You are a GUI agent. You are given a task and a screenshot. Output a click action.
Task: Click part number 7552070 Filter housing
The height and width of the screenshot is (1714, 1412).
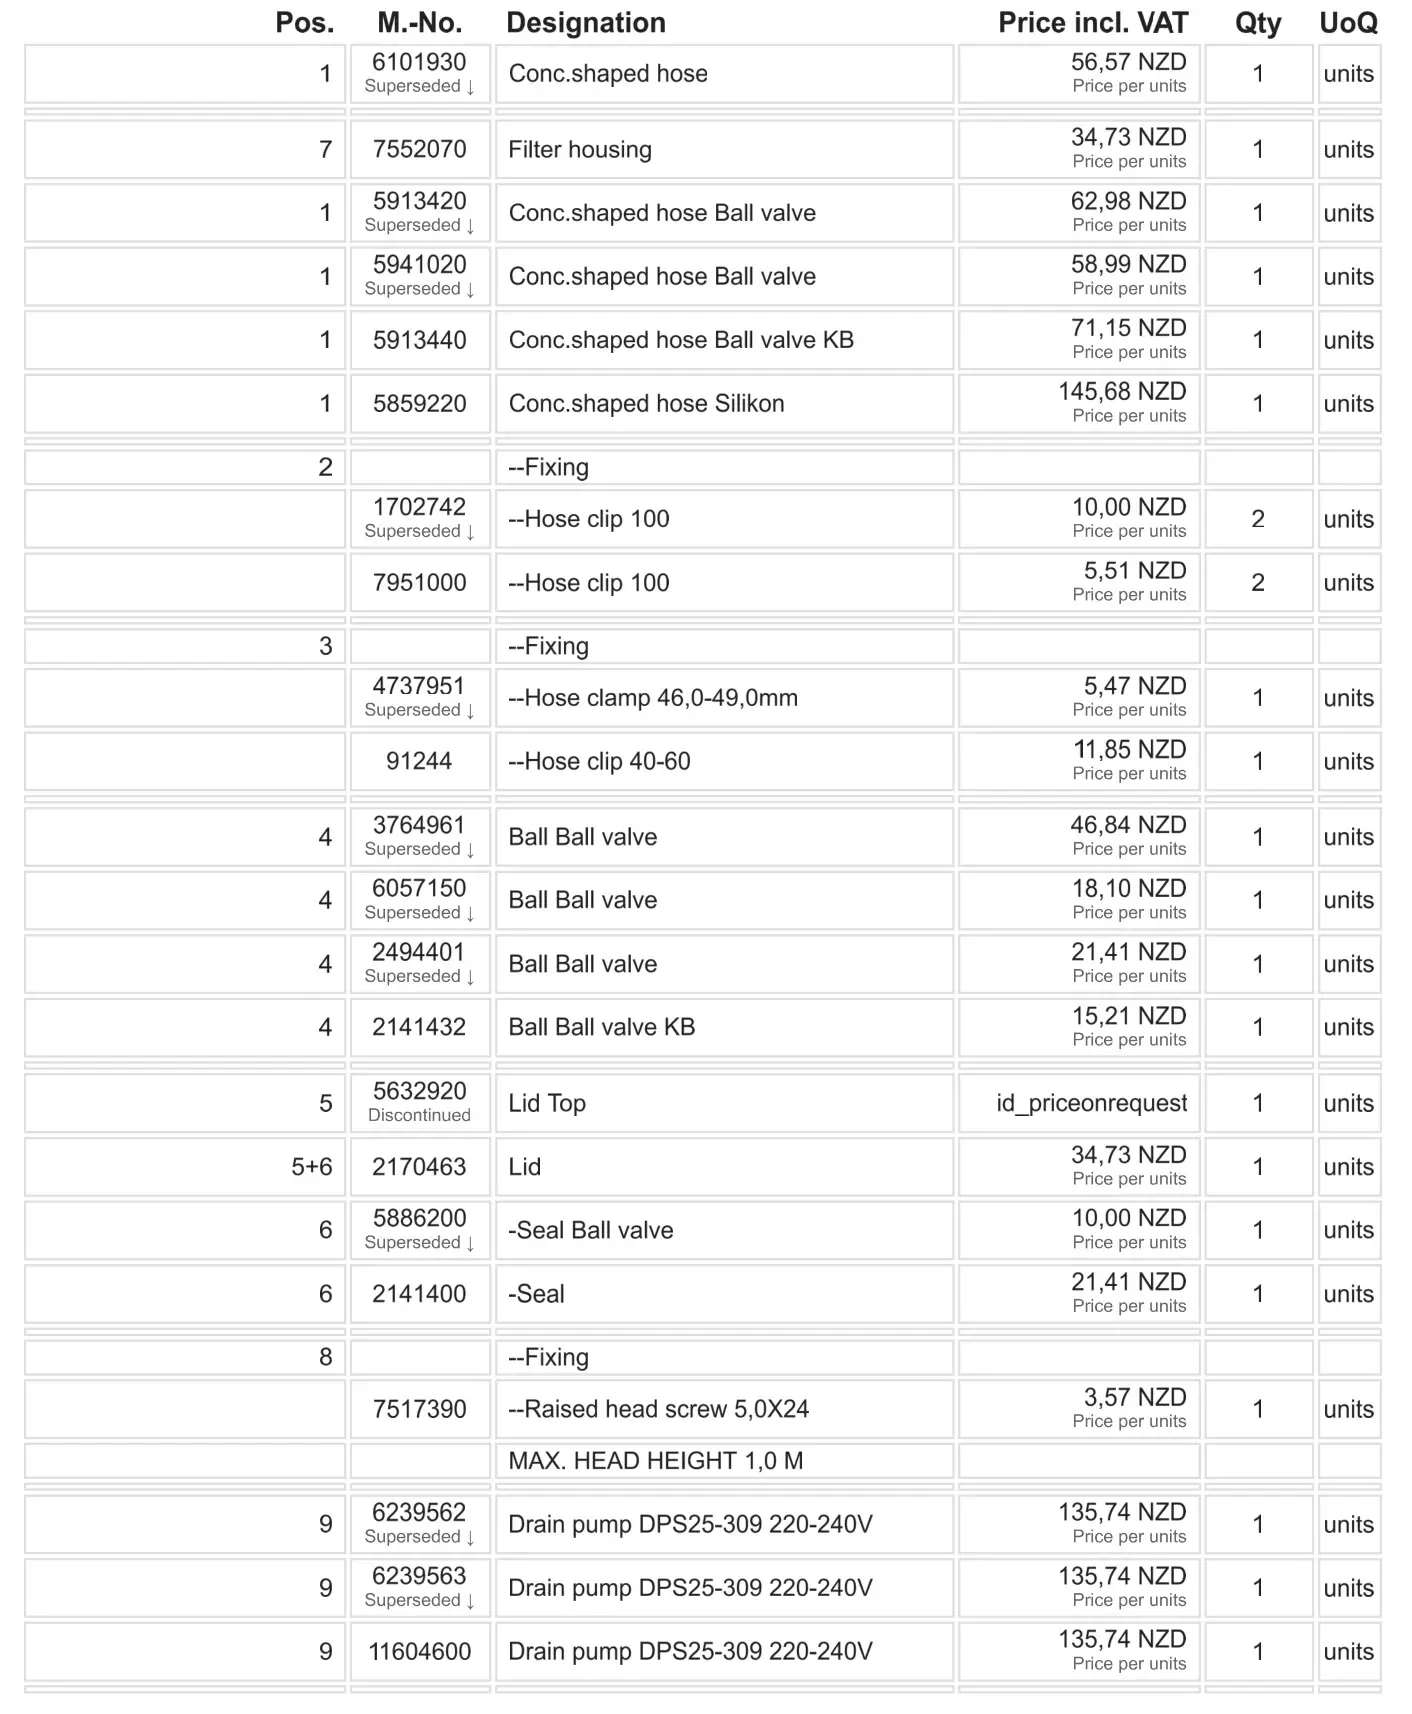(x=419, y=150)
